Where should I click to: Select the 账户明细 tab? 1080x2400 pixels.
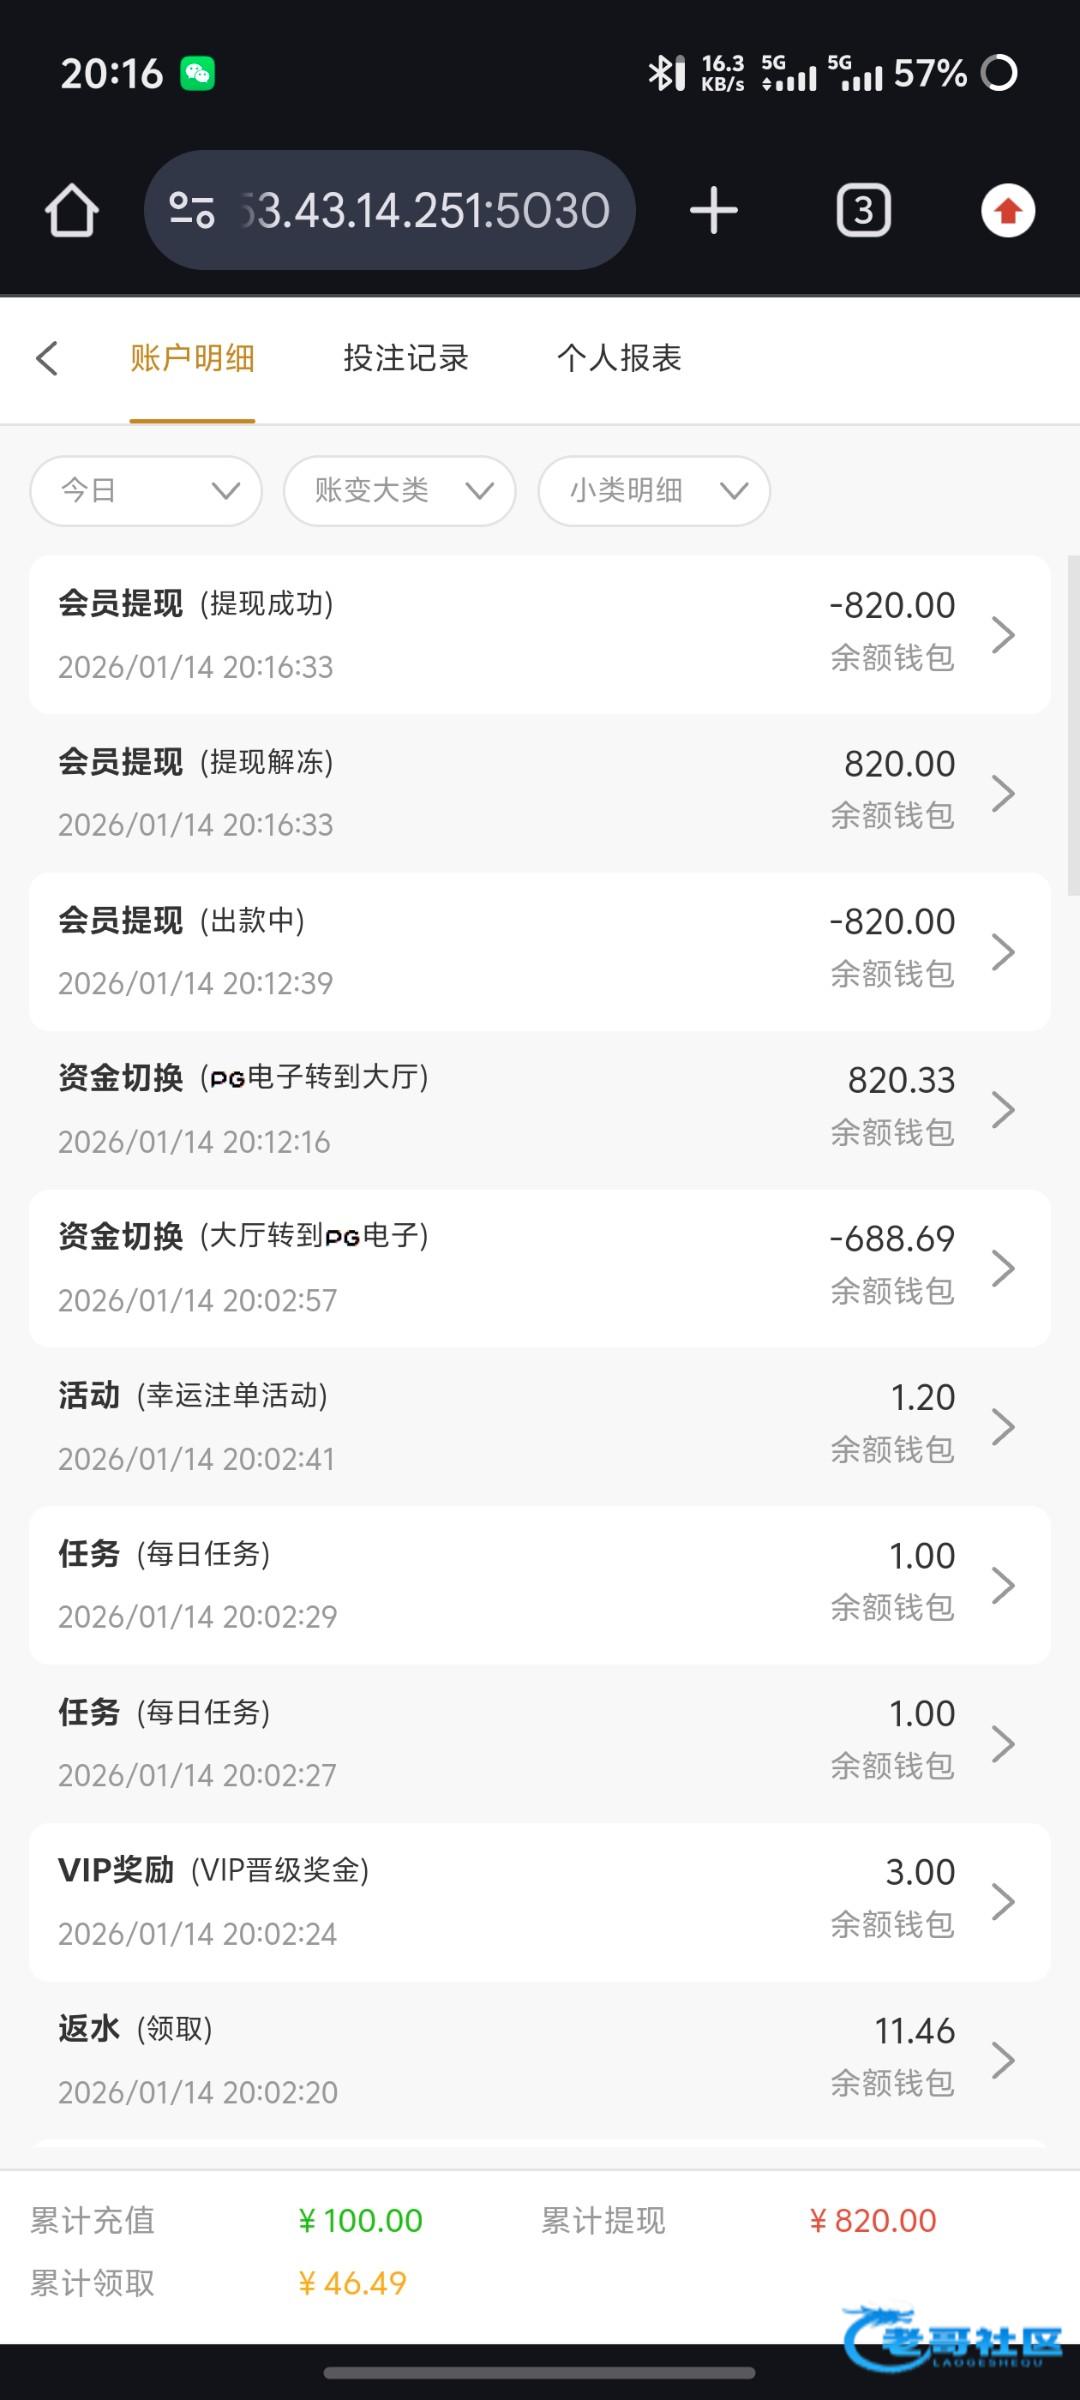[192, 358]
